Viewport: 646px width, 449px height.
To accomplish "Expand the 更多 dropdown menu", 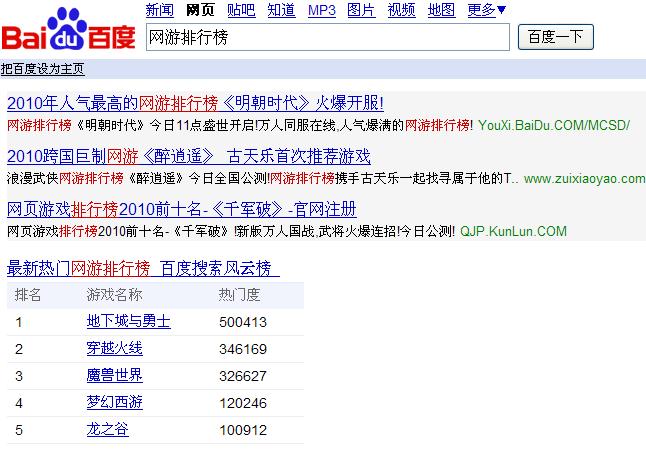I will pos(487,10).
